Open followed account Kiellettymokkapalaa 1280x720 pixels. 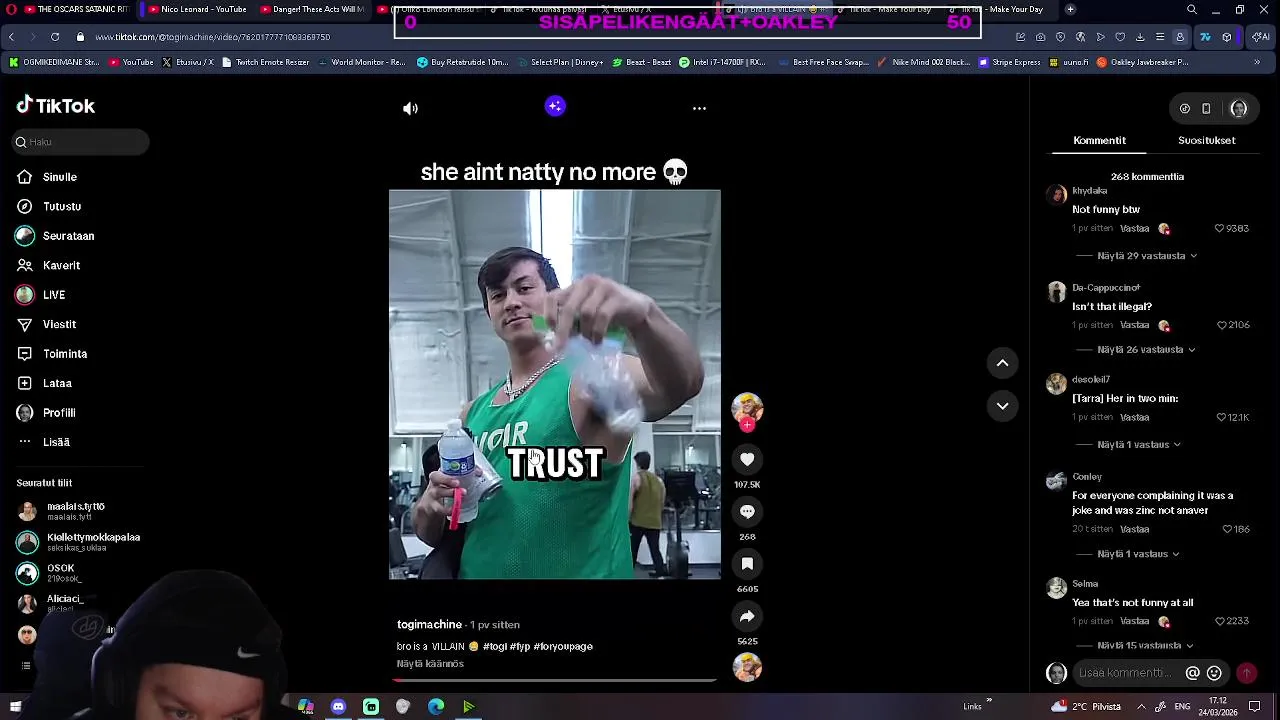pyautogui.click(x=79, y=542)
